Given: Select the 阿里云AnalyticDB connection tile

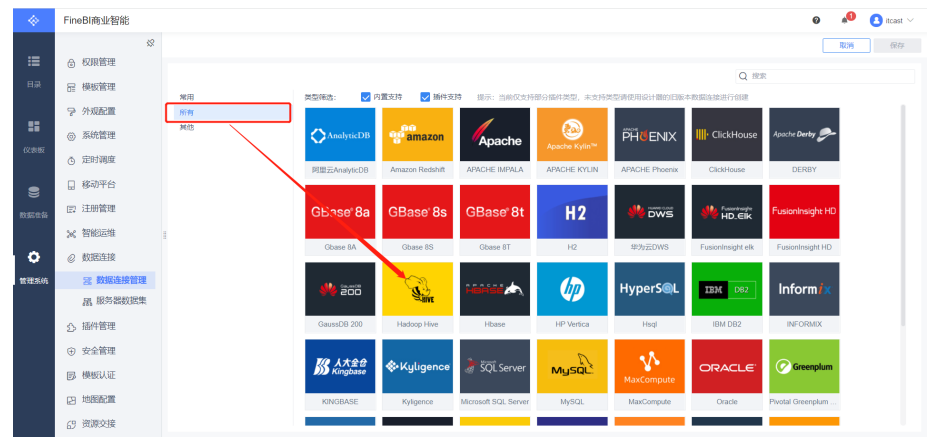Looking at the screenshot, I should [340, 143].
